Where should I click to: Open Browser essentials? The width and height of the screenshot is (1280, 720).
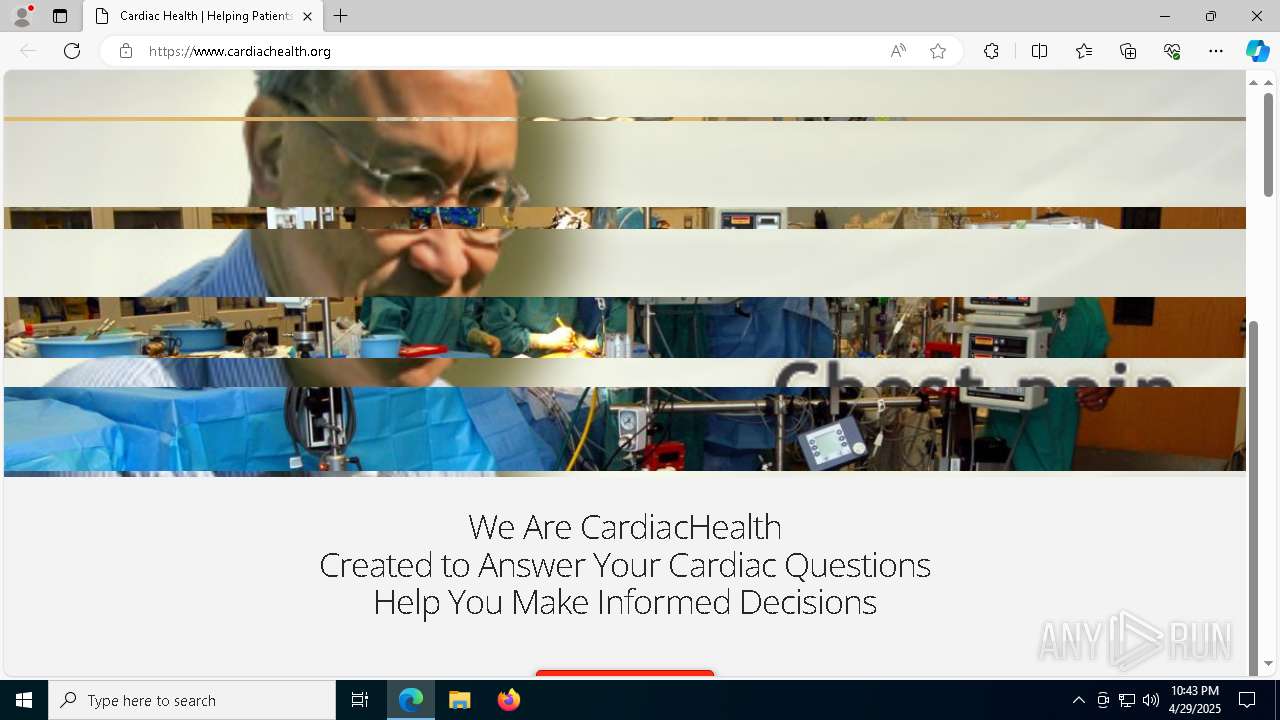coord(1172,51)
